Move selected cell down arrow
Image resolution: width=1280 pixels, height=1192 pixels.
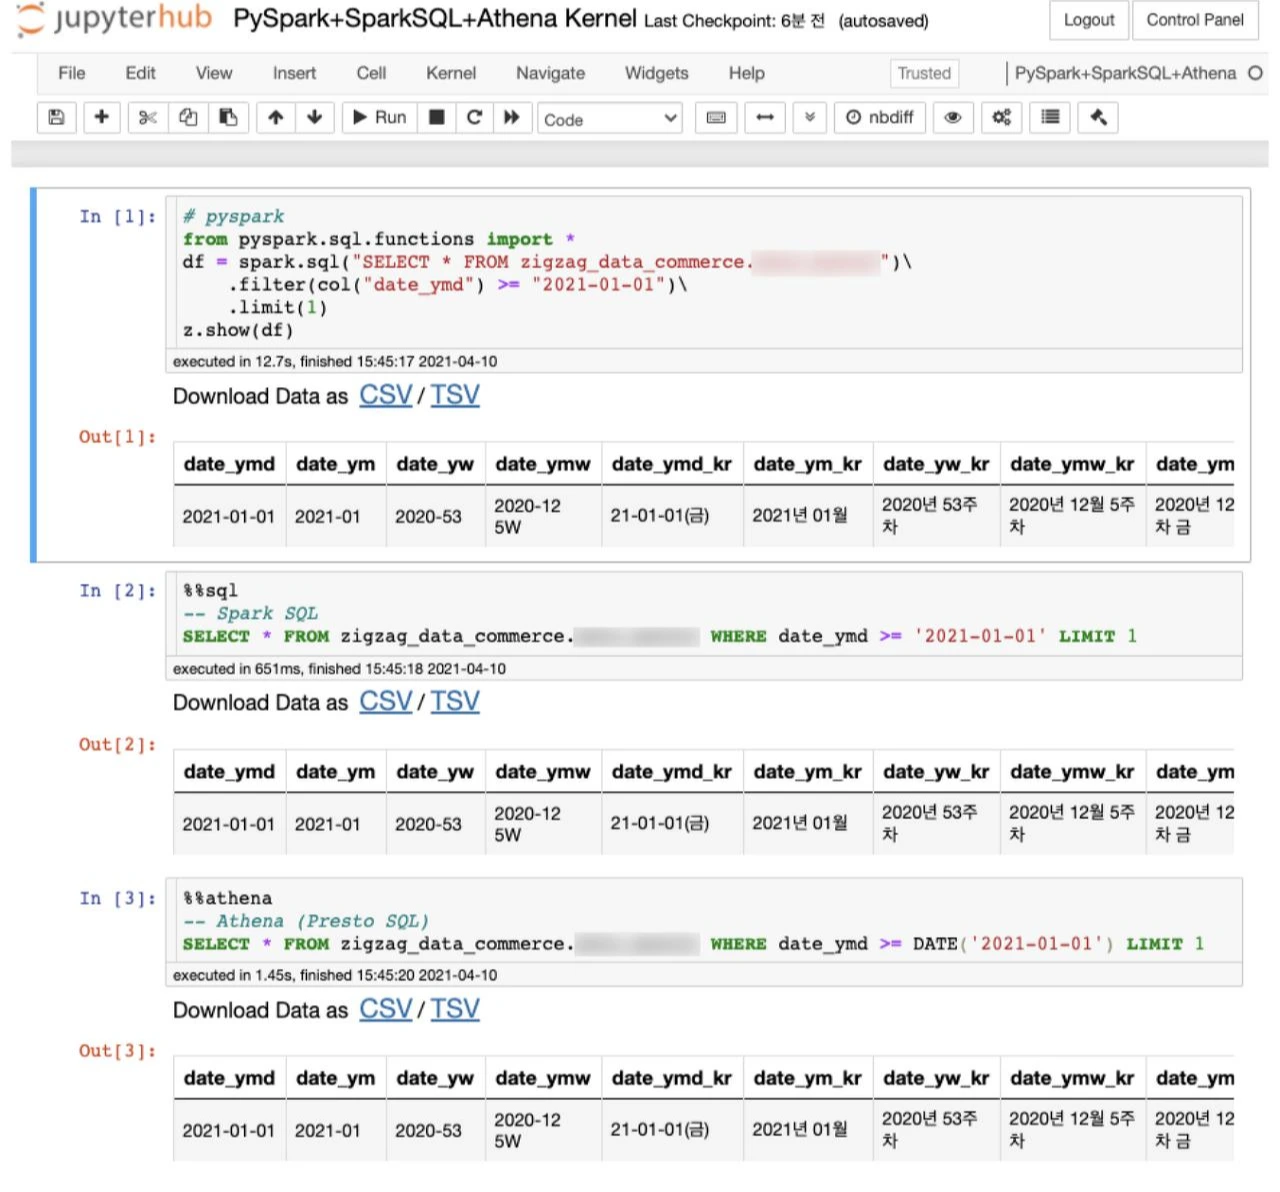coord(315,118)
